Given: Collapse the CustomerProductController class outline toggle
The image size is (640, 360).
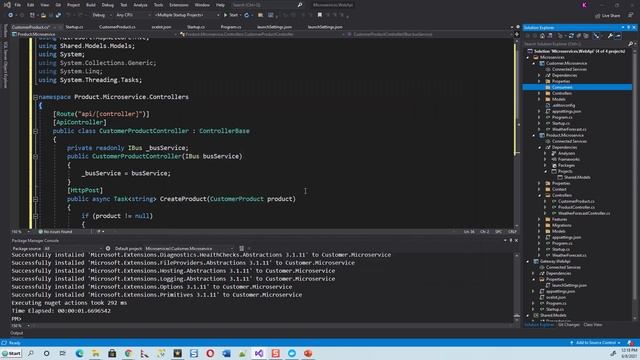Looking at the screenshot, I should pos(36,131).
